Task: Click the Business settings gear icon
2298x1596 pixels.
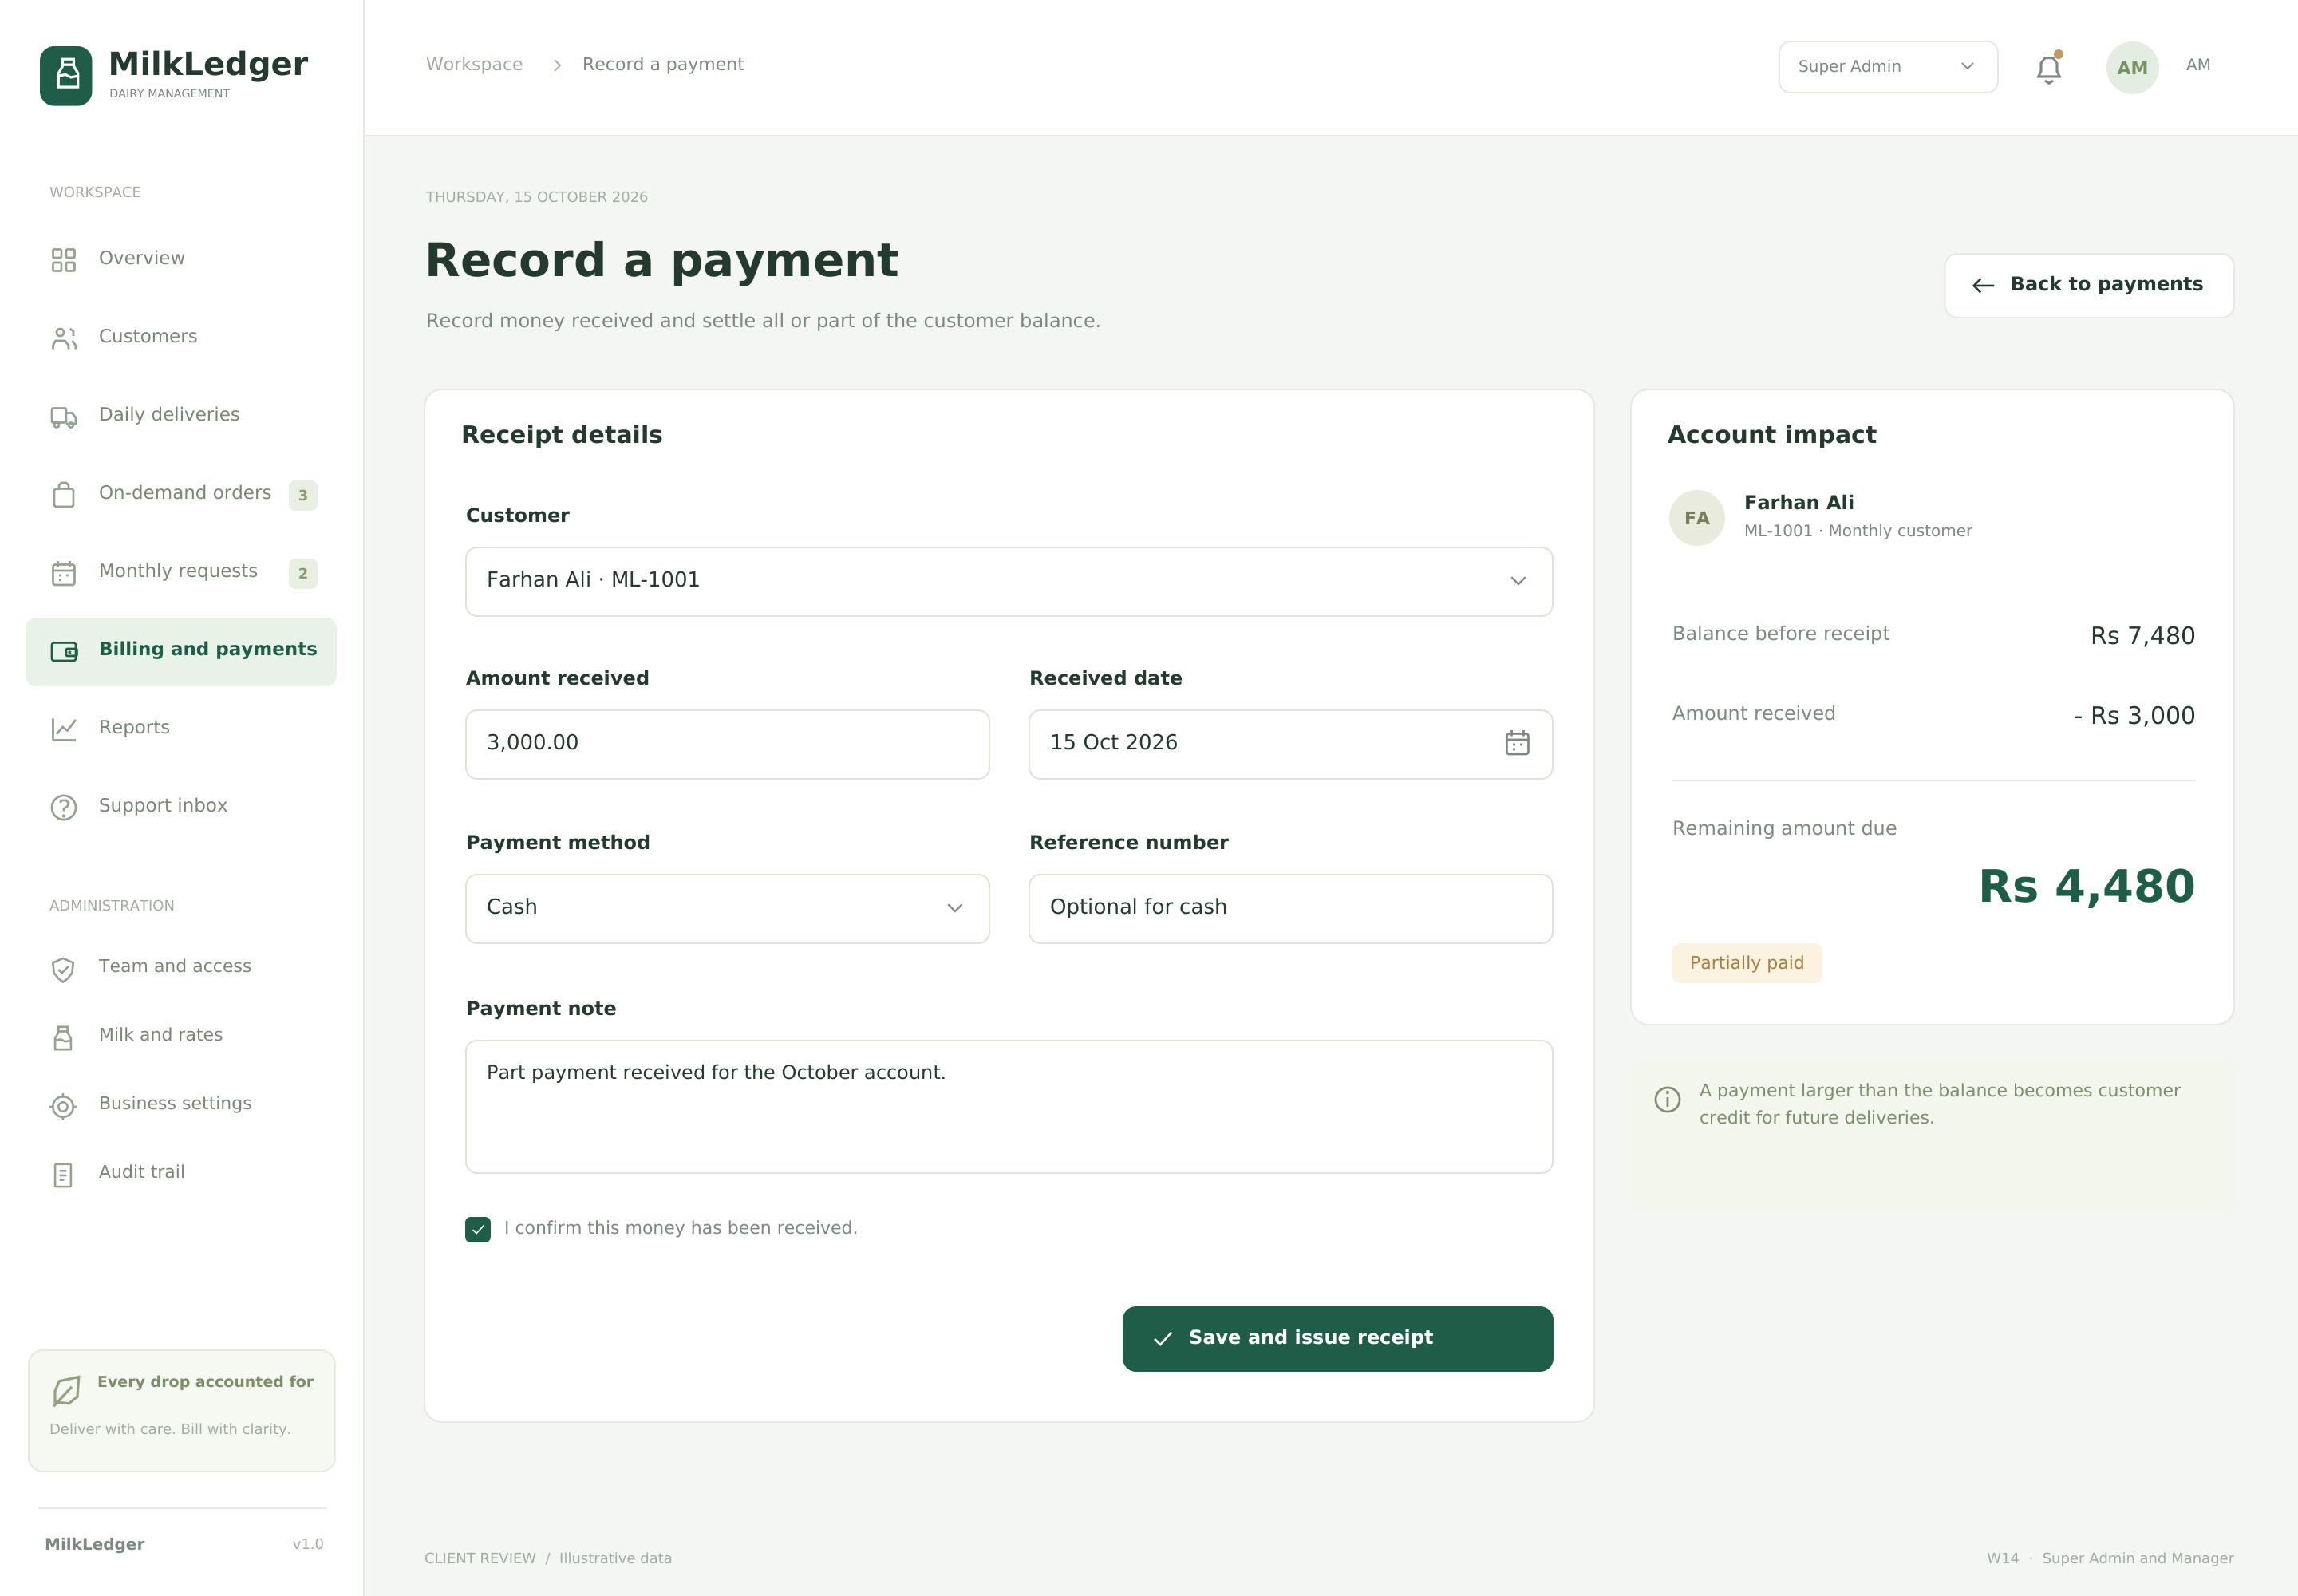Action: pos(63,1106)
